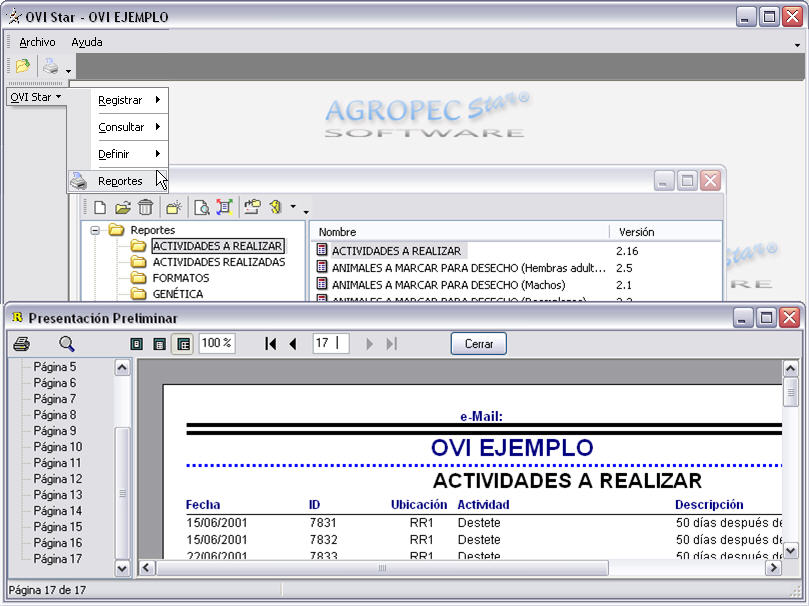Click the next page arrow
The width and height of the screenshot is (809, 606).
click(369, 343)
